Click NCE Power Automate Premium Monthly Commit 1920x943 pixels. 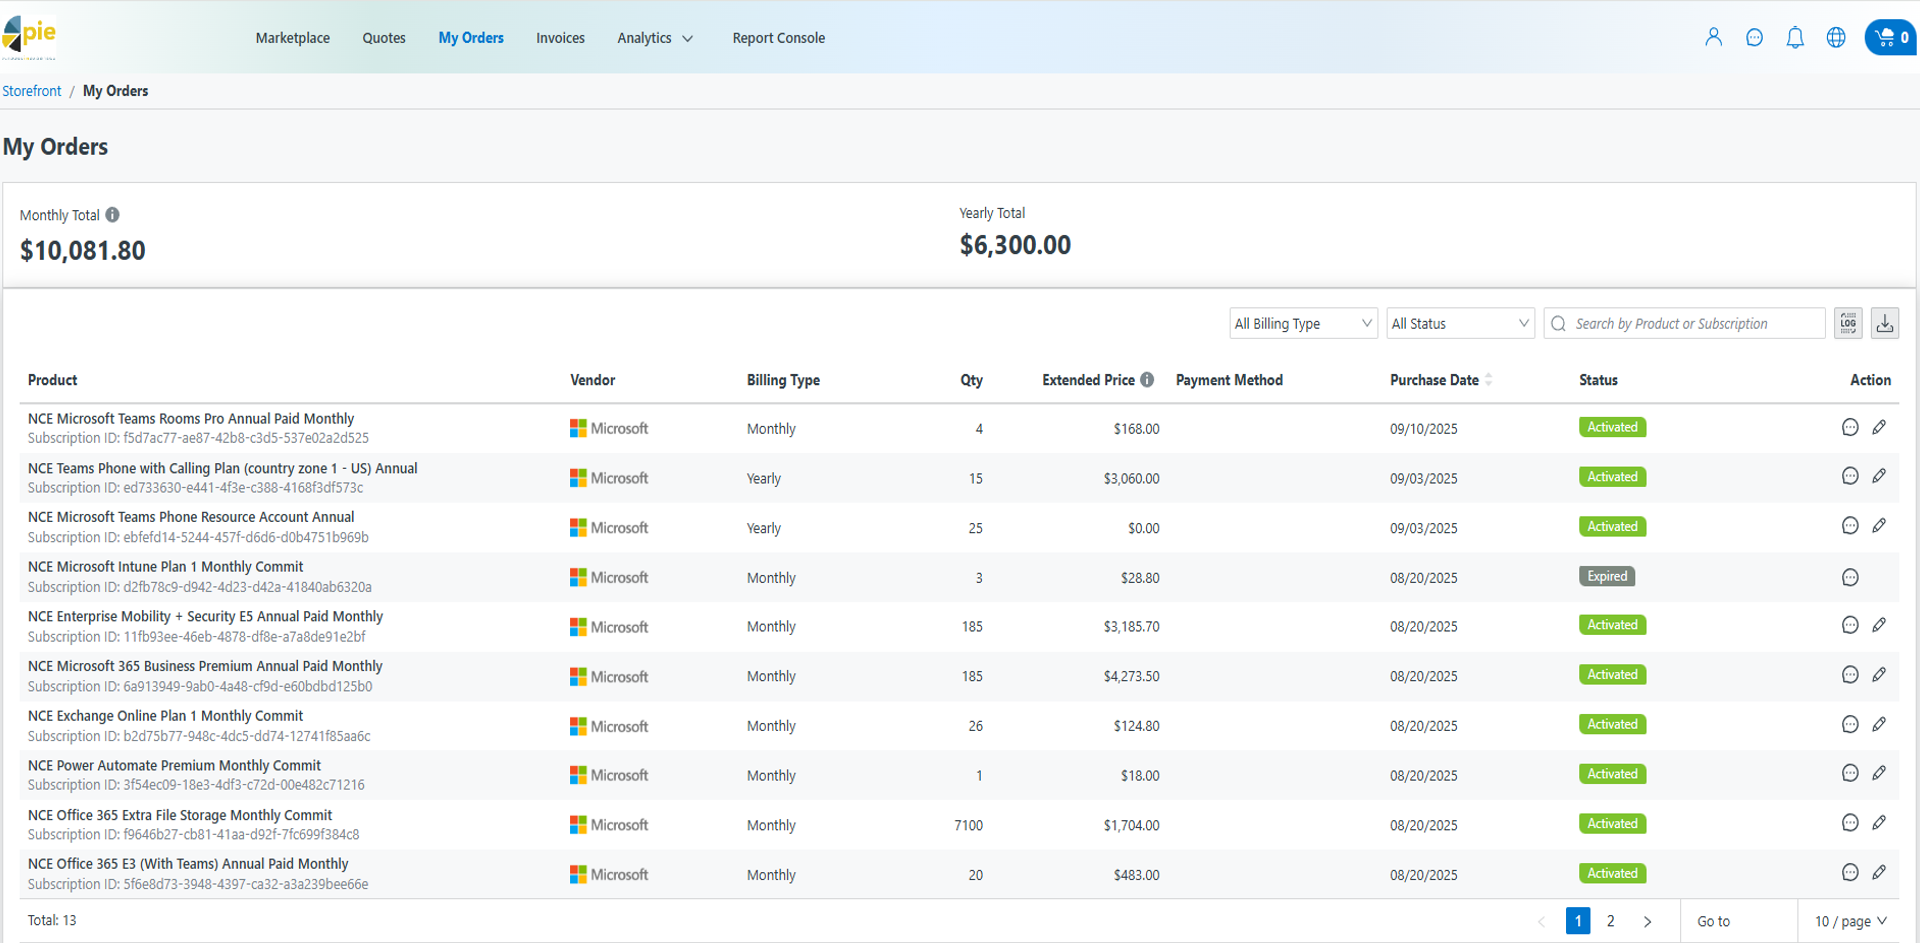174,766
